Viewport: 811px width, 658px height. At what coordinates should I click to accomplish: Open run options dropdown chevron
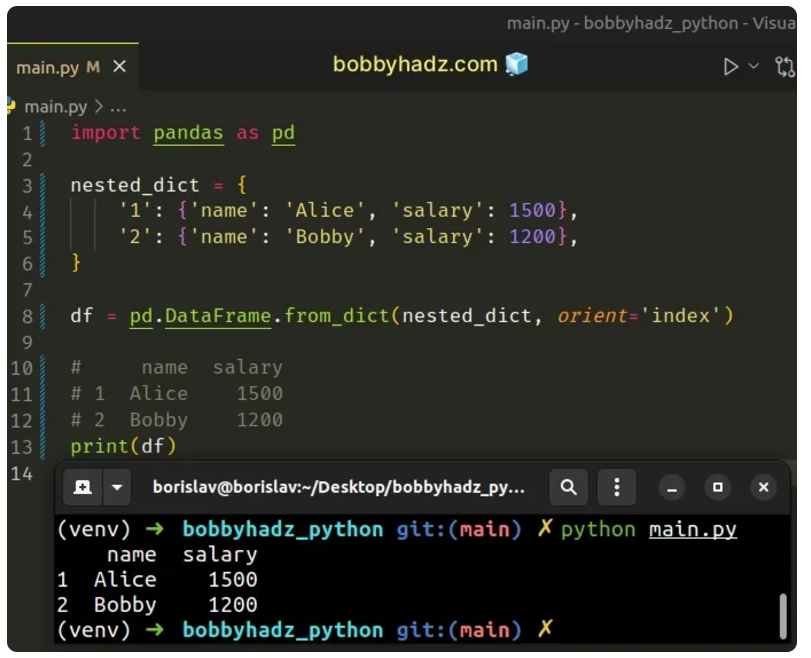753,66
